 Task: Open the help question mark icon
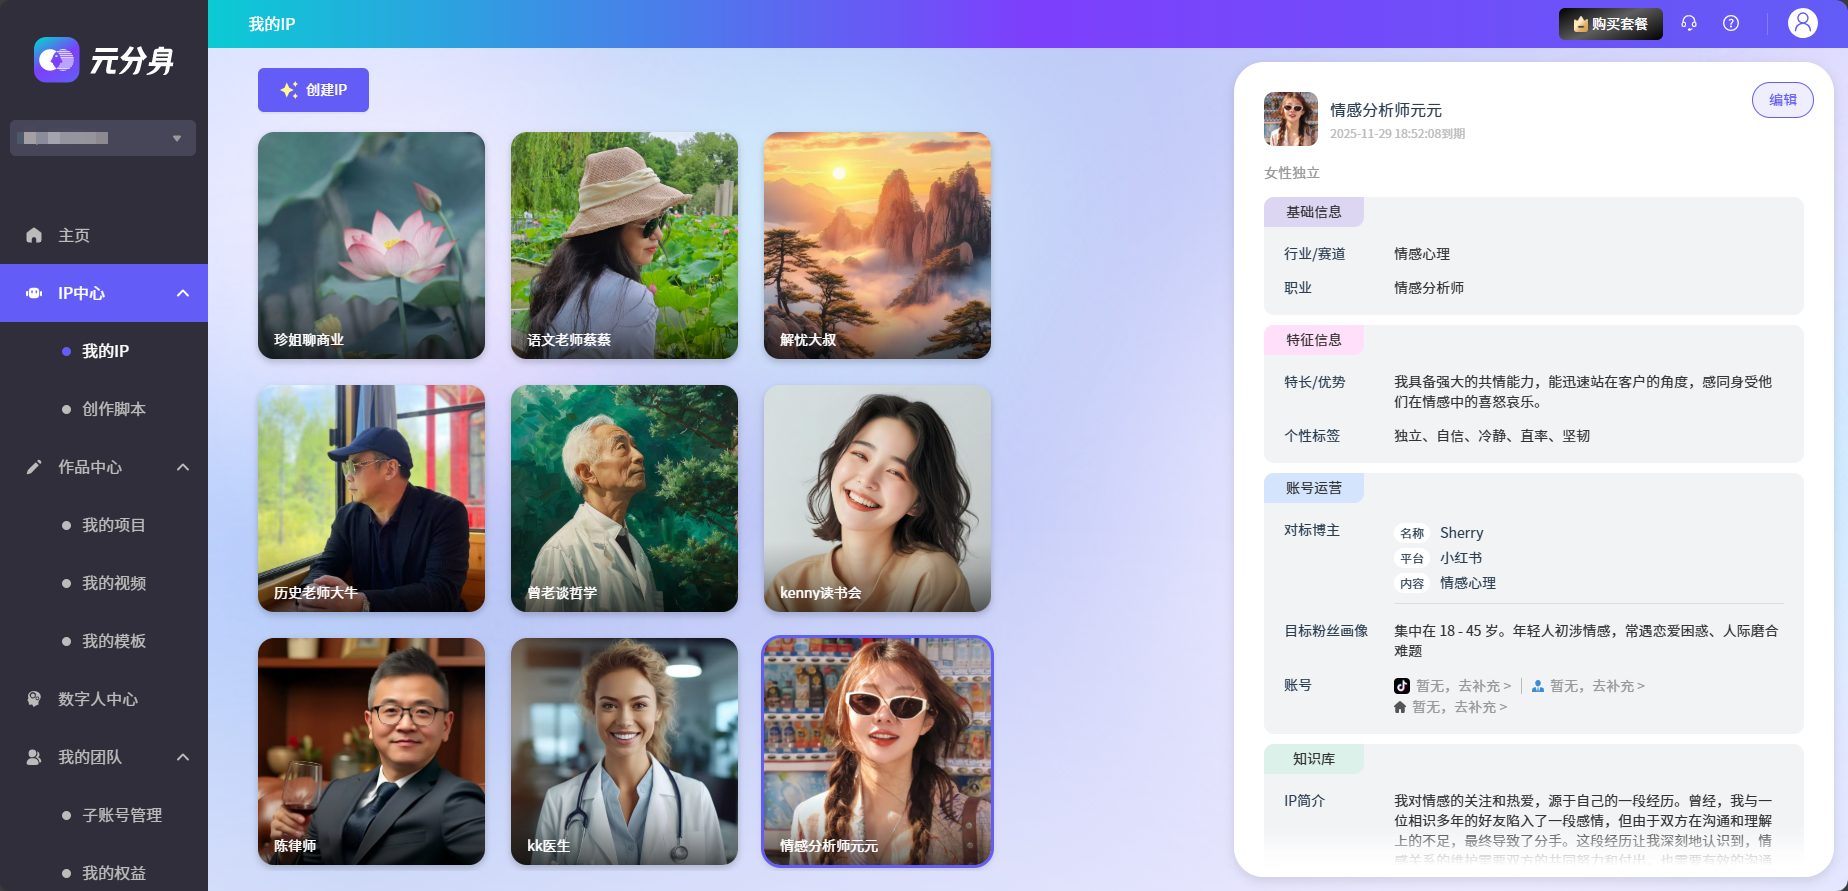click(1731, 23)
